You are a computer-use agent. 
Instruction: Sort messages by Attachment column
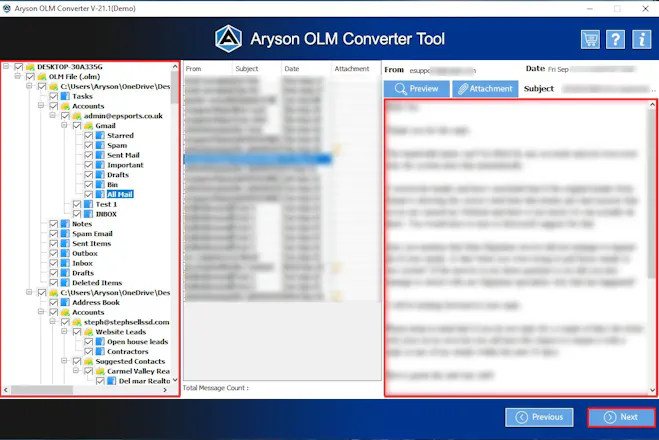356,69
